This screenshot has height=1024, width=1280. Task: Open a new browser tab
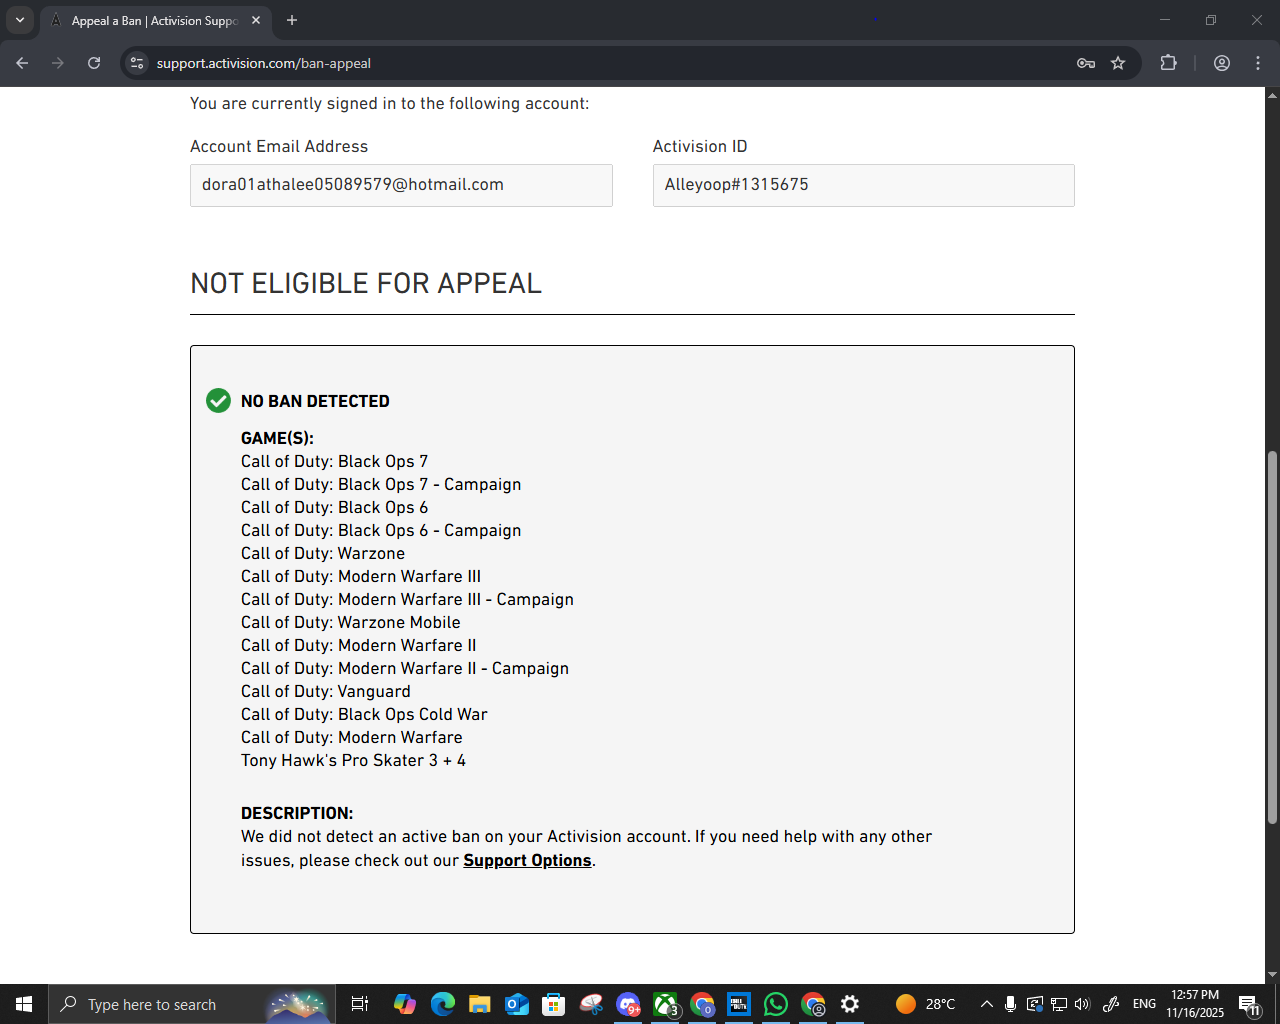coord(292,20)
